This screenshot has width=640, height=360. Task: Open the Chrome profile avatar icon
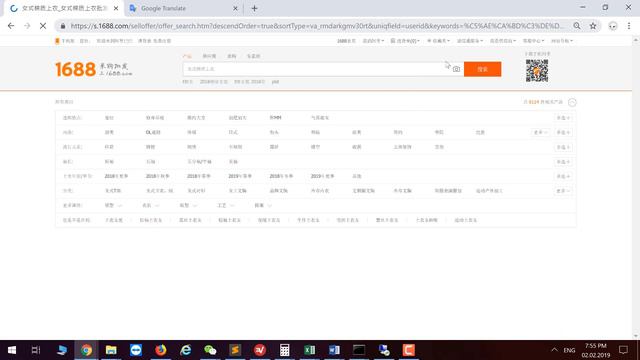click(613, 26)
